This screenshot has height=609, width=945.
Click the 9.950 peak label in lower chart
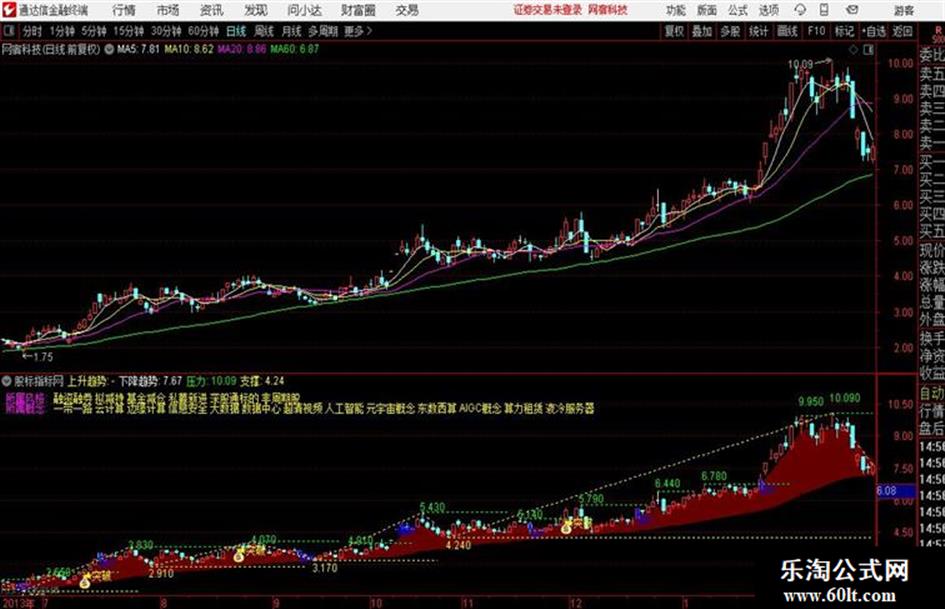[x=811, y=402]
